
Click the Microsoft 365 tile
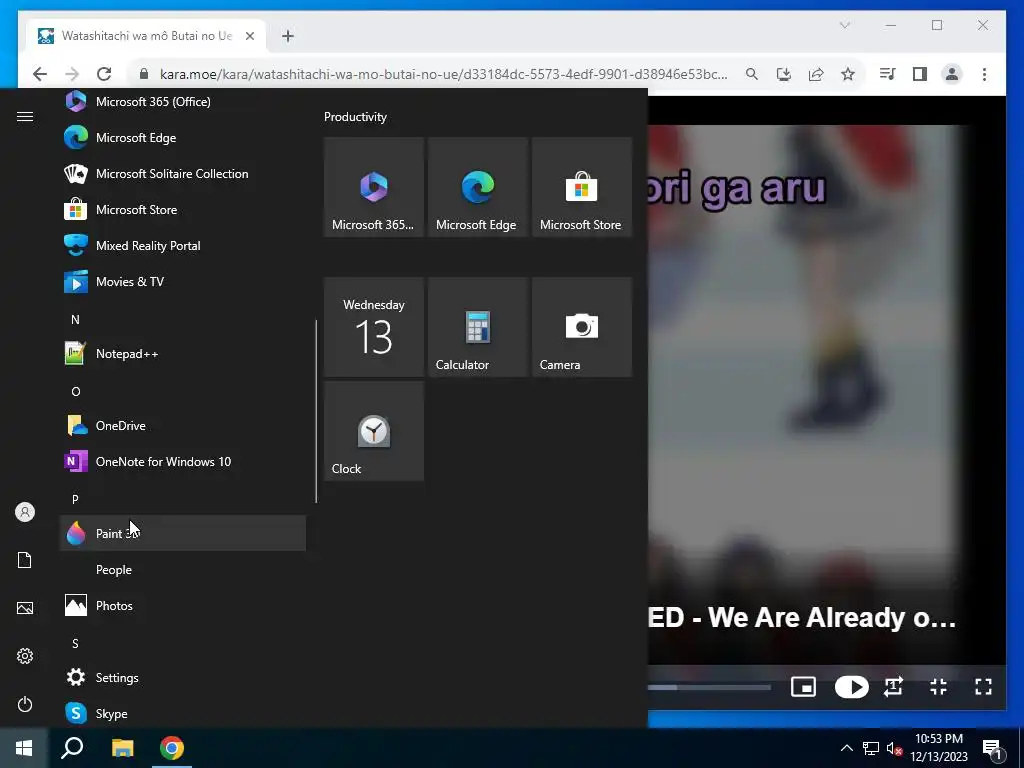point(374,187)
